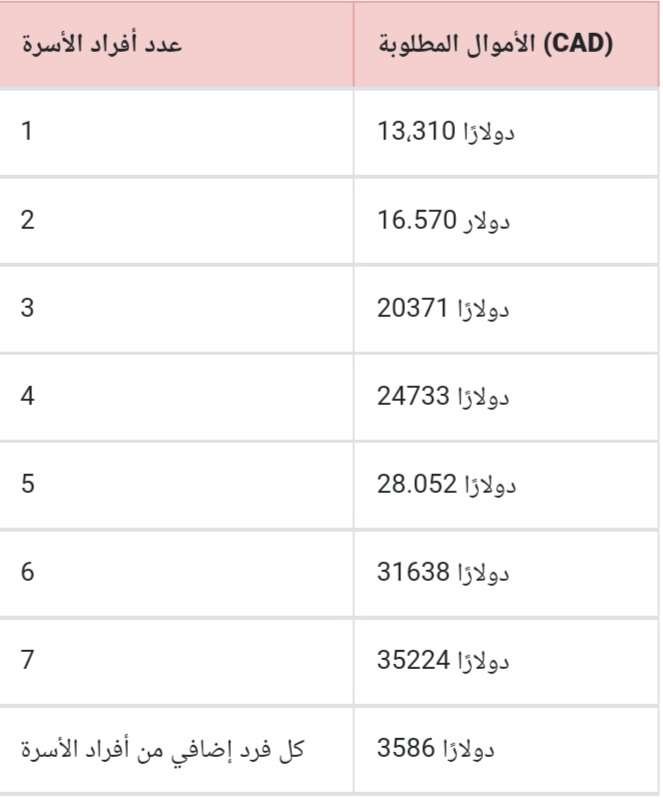Select family size number 6 cell
The width and height of the screenshot is (663, 798).
[x=176, y=573]
